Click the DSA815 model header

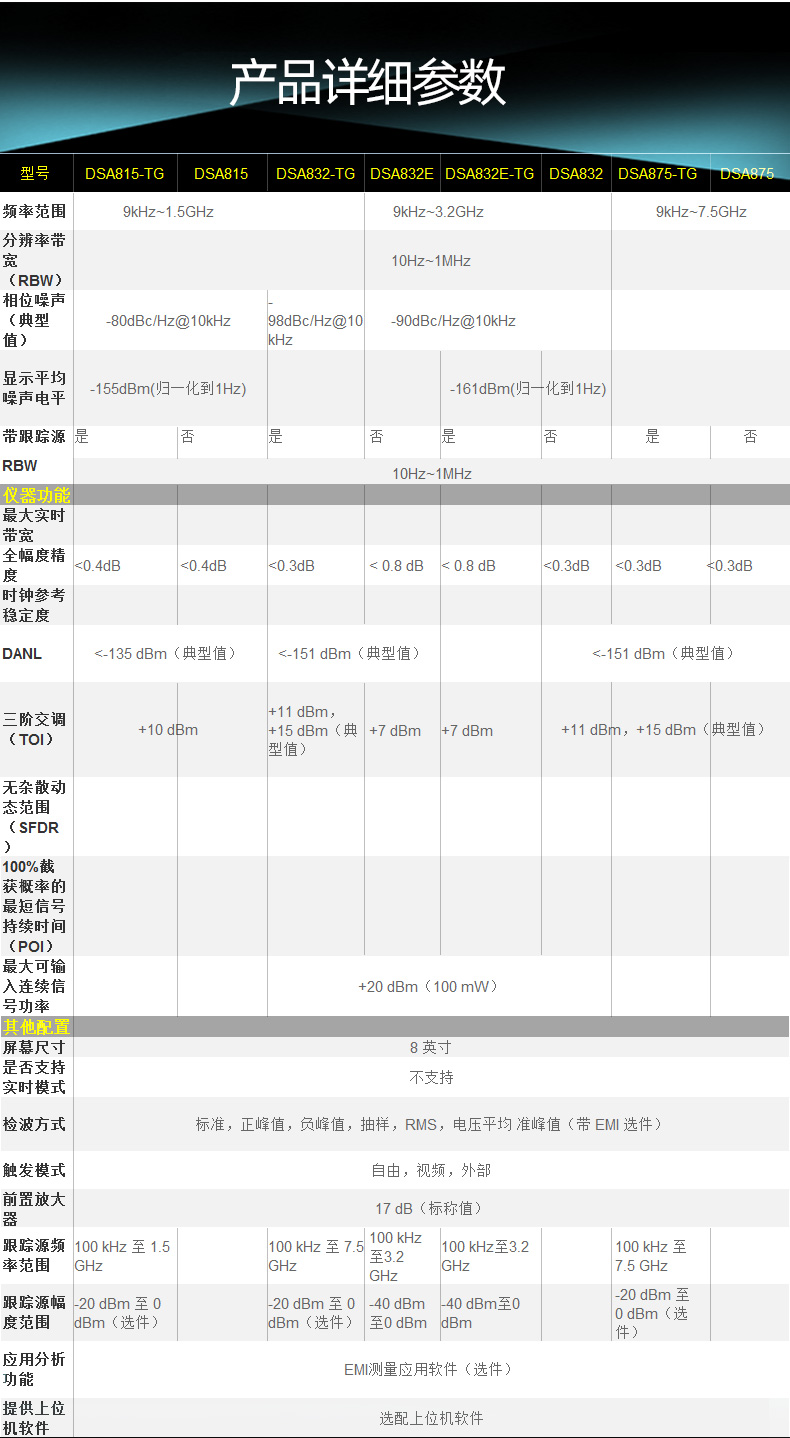221,173
